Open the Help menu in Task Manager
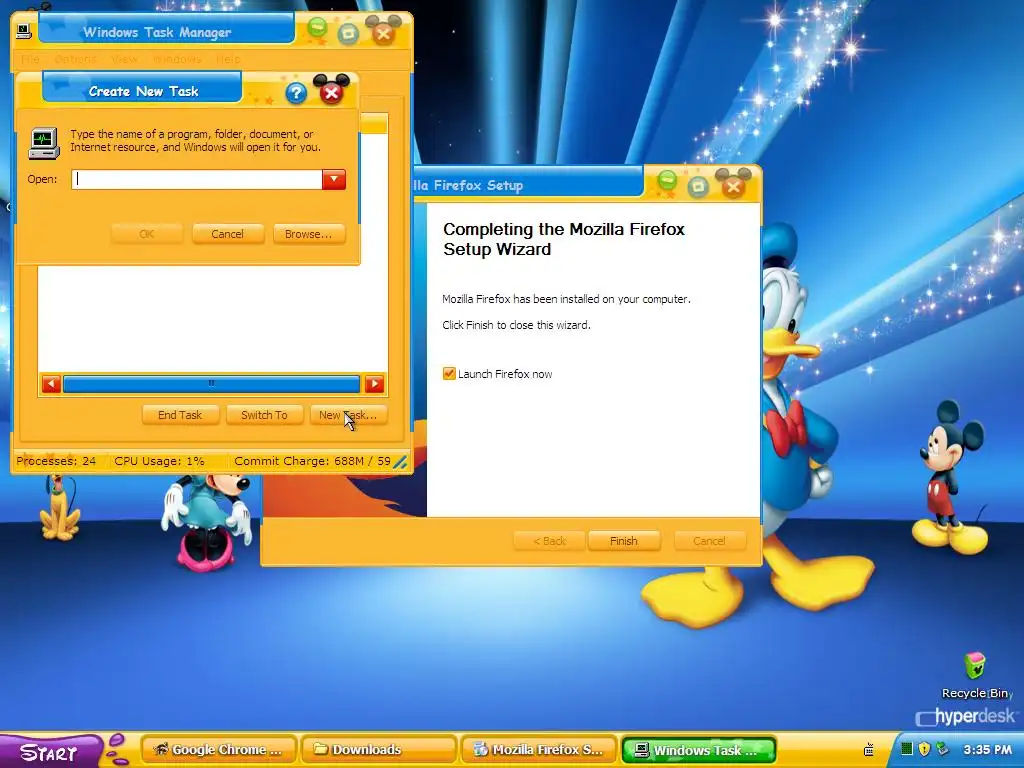The image size is (1024, 768). pos(228,59)
